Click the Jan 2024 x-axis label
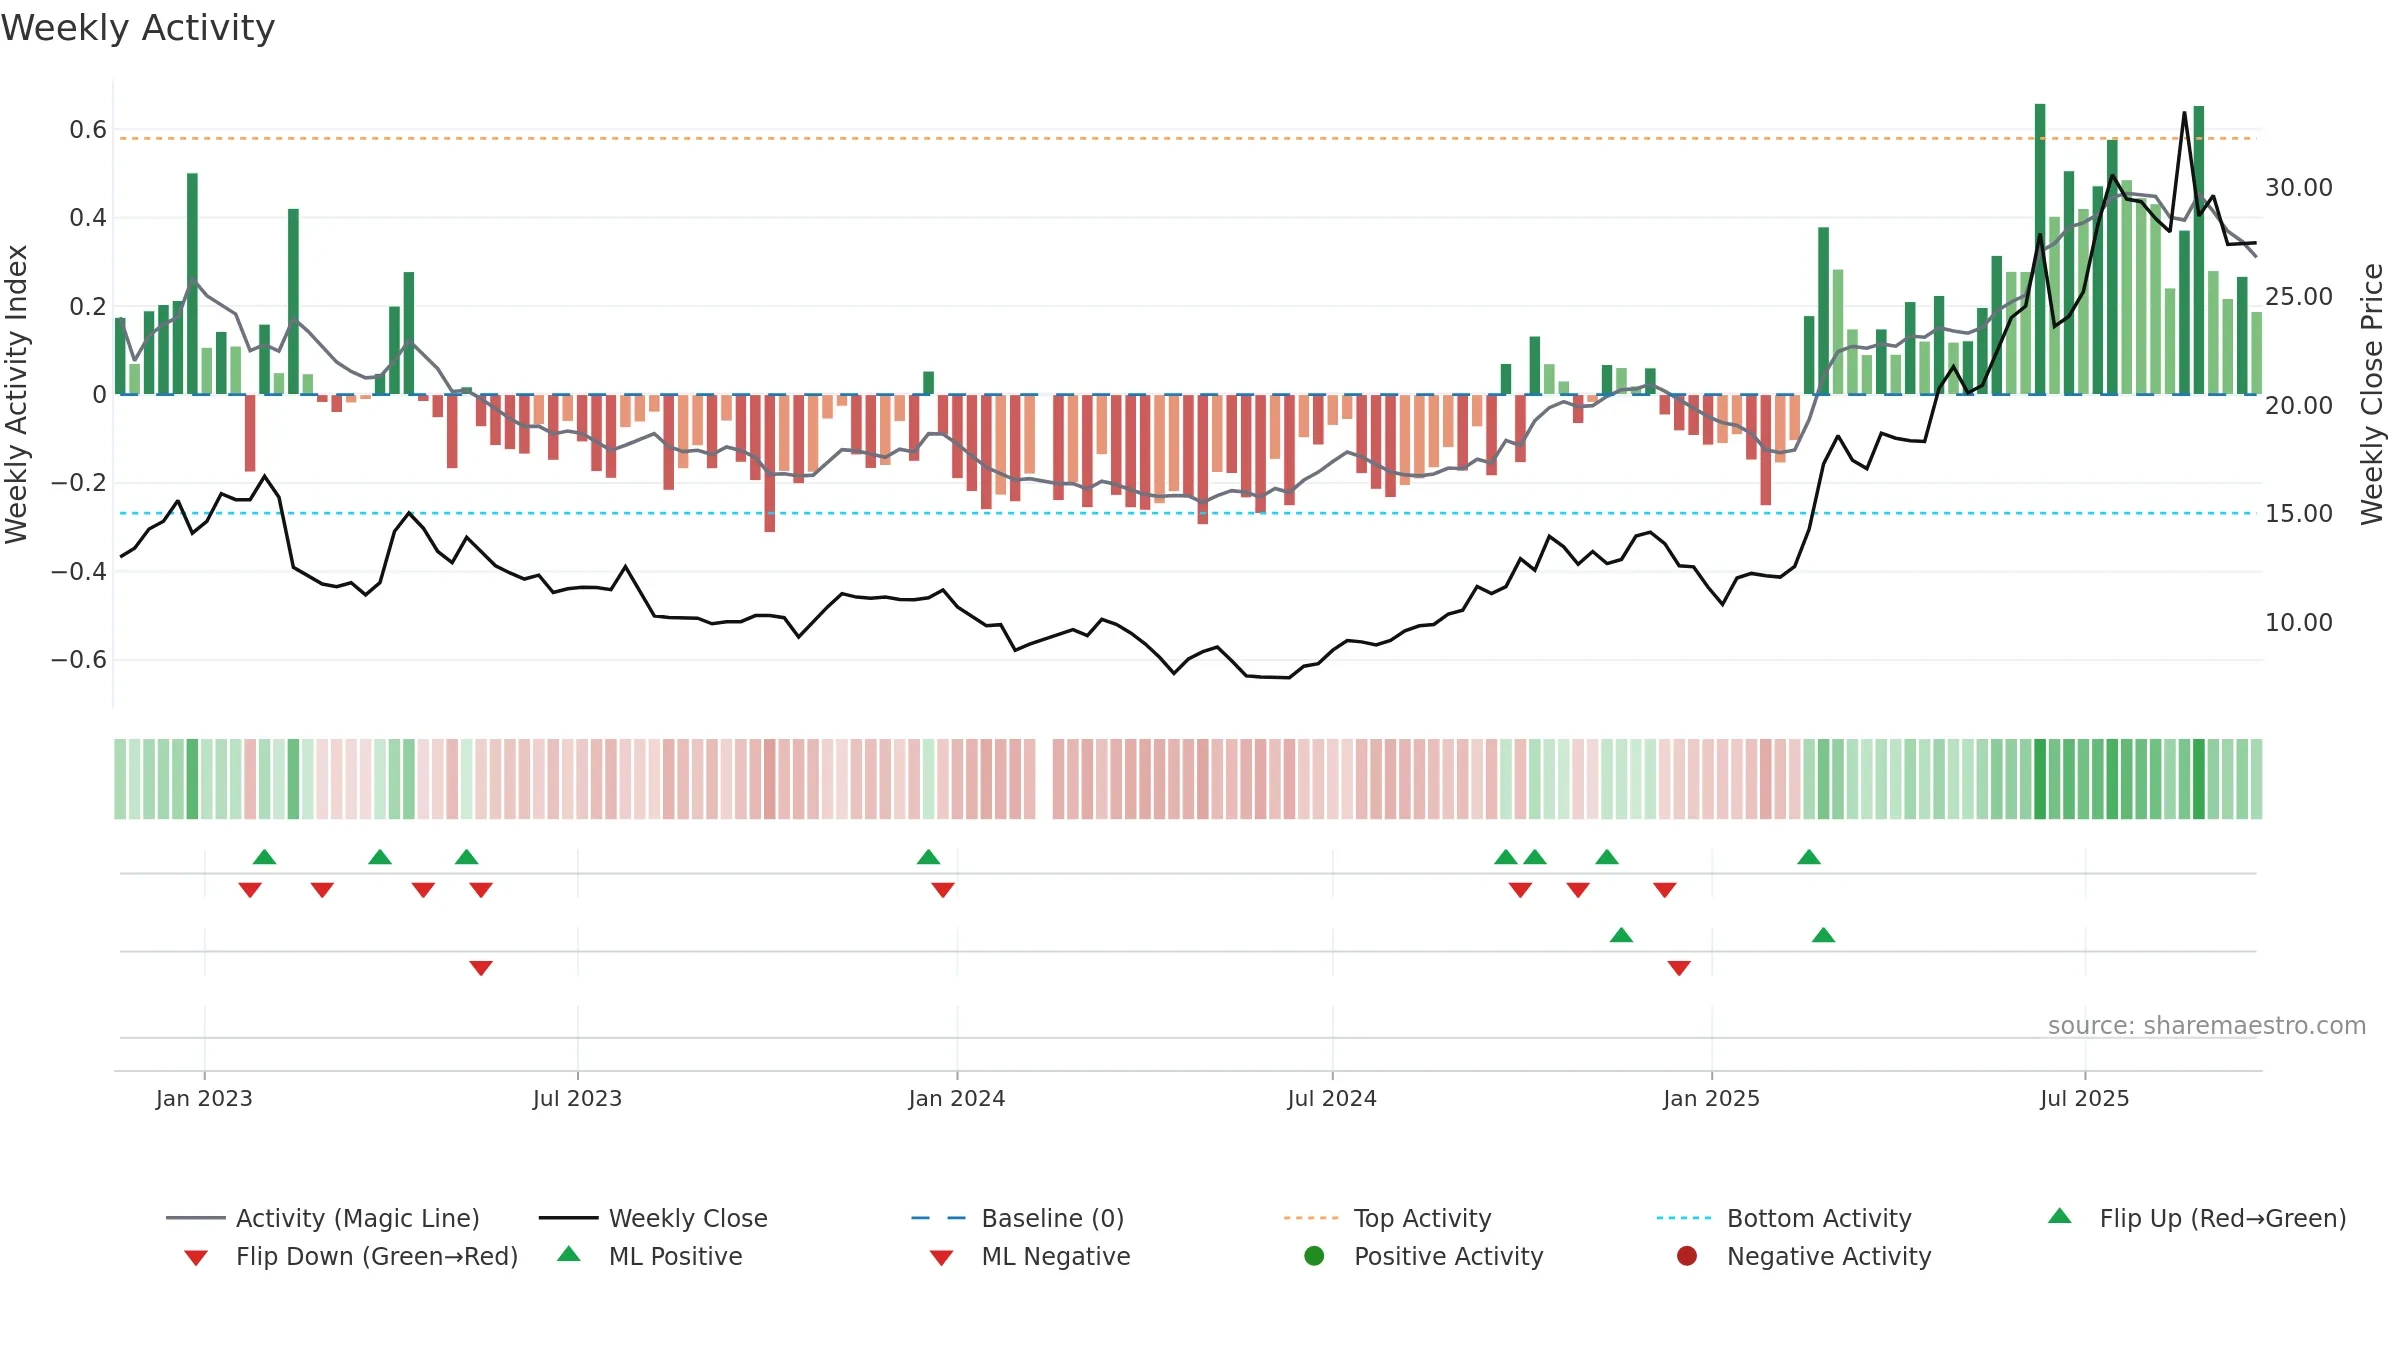The height and width of the screenshot is (1350, 2400). pyautogui.click(x=957, y=1098)
